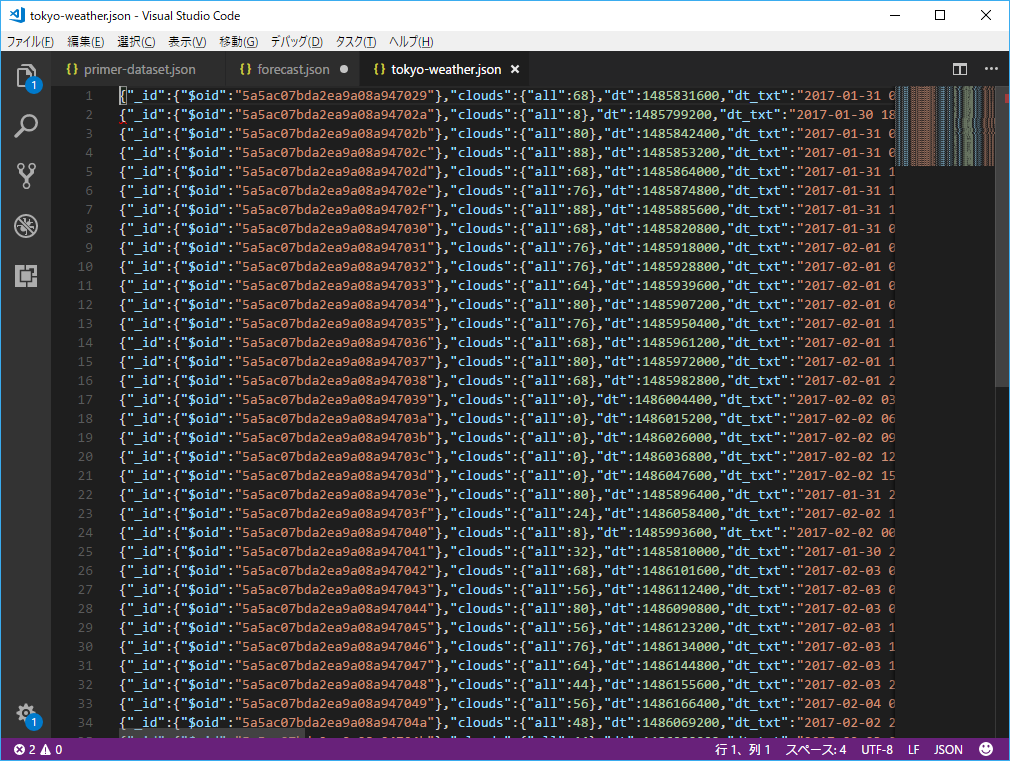This screenshot has height=762, width=1010.
Task: Open the ファイル(F) menu
Action: pyautogui.click(x=30, y=42)
